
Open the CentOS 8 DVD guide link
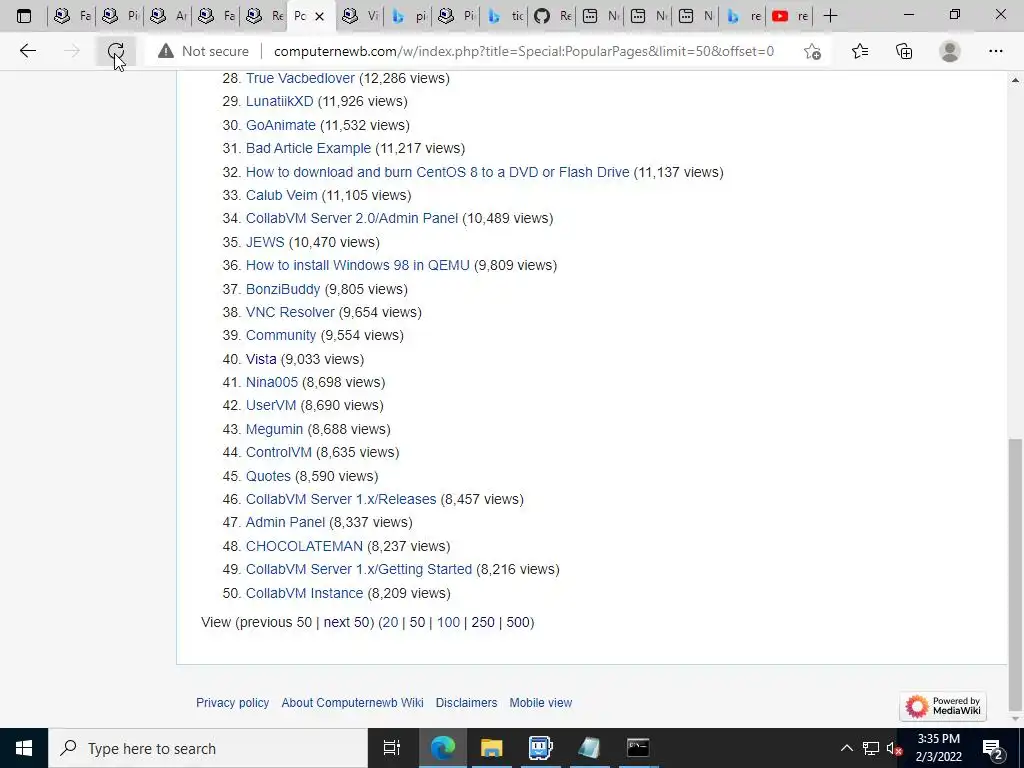(x=438, y=172)
